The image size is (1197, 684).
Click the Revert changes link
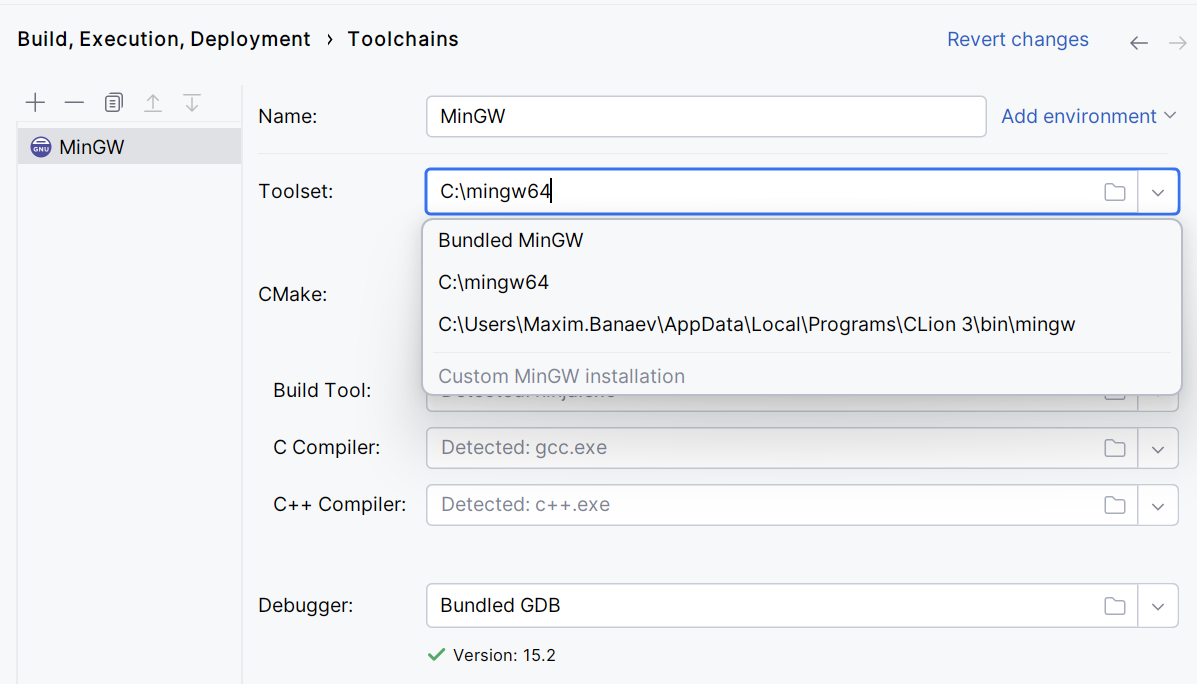(x=1018, y=39)
